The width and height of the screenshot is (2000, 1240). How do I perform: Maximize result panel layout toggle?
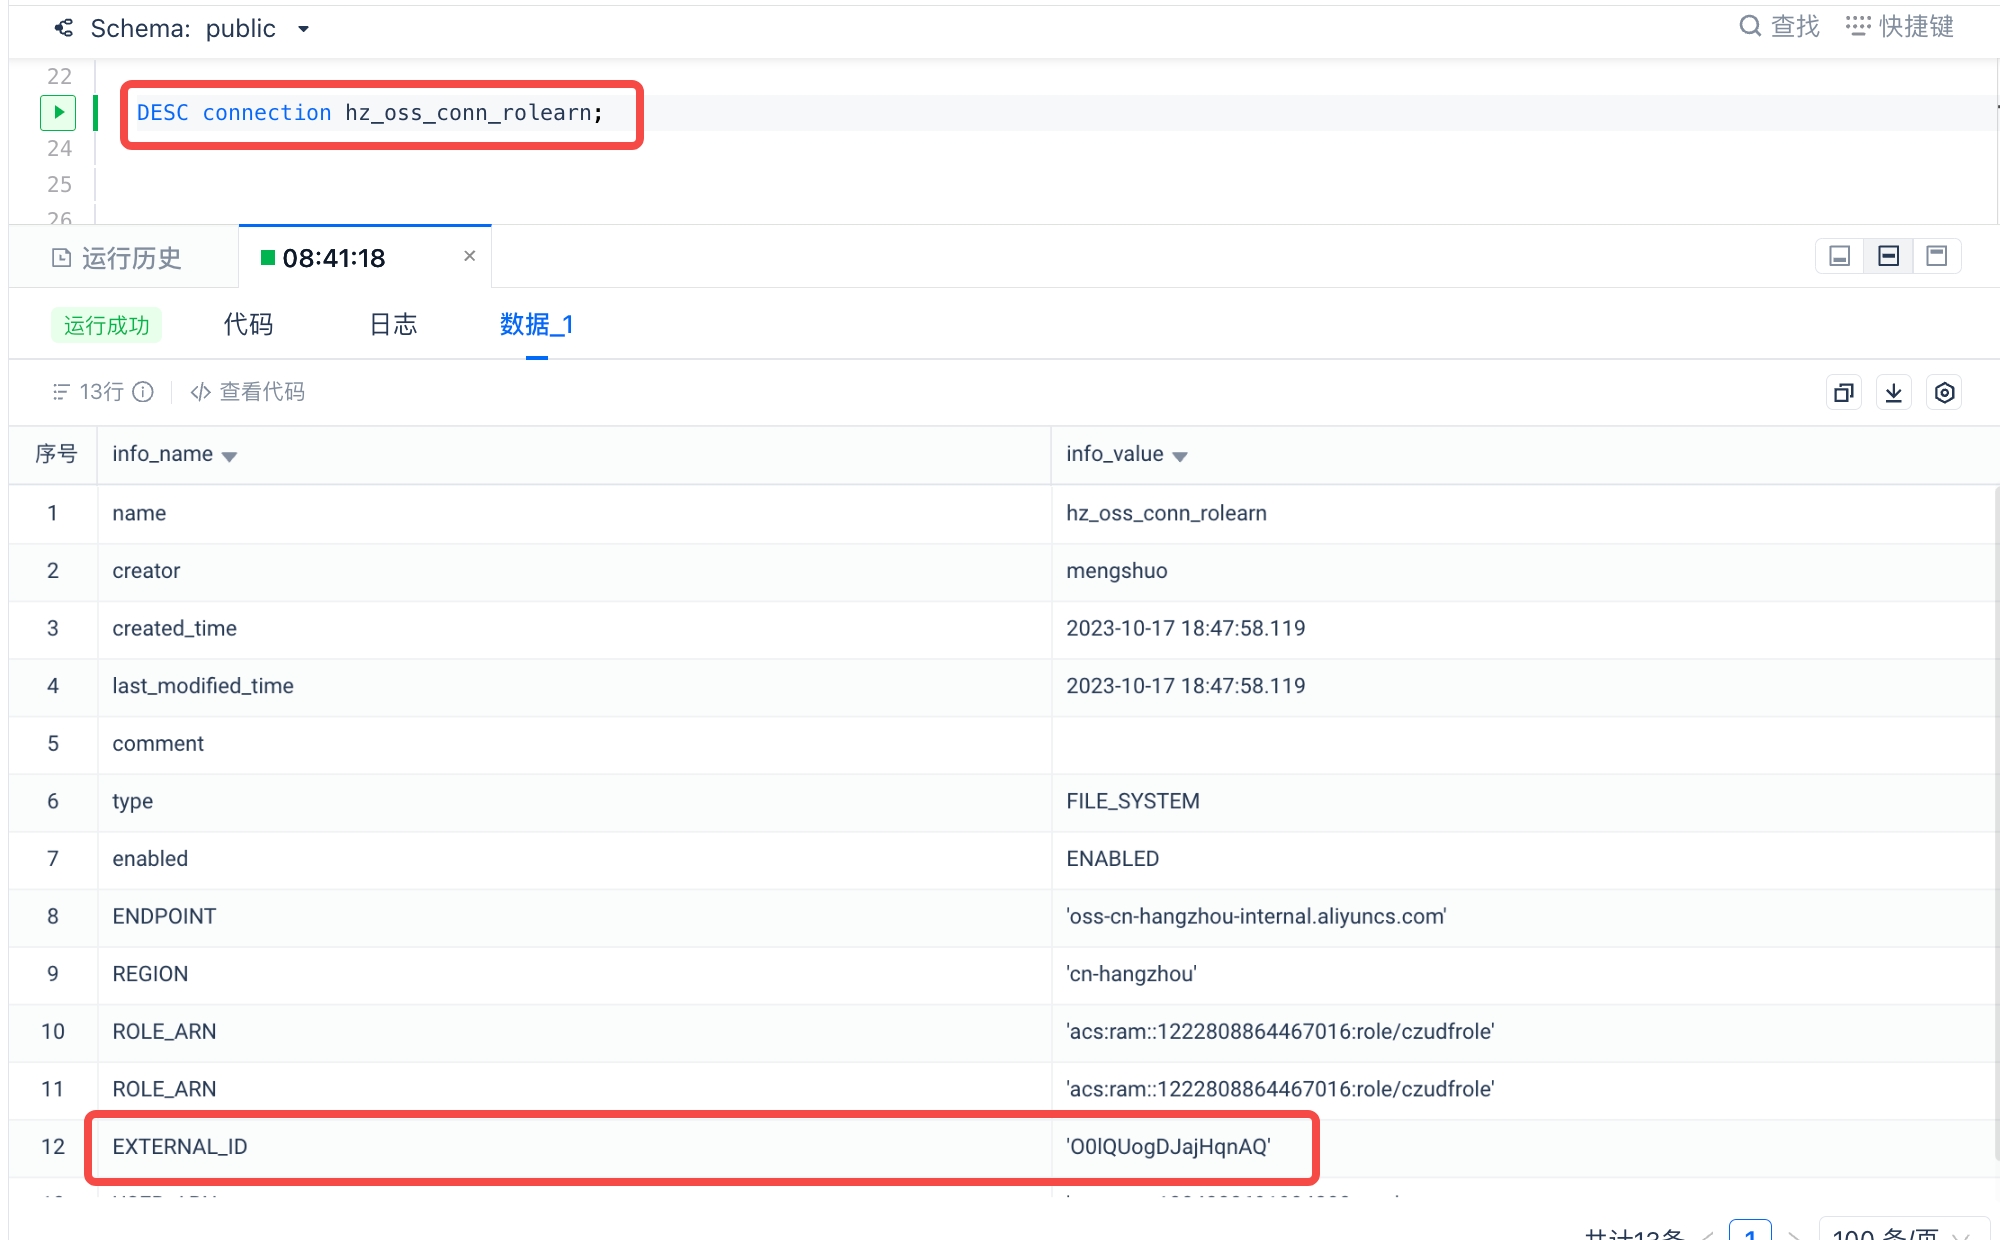coord(1937,256)
